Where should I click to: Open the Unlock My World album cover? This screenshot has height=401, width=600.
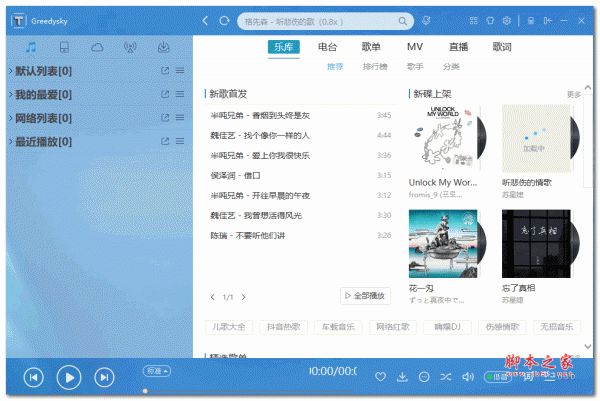[443, 139]
